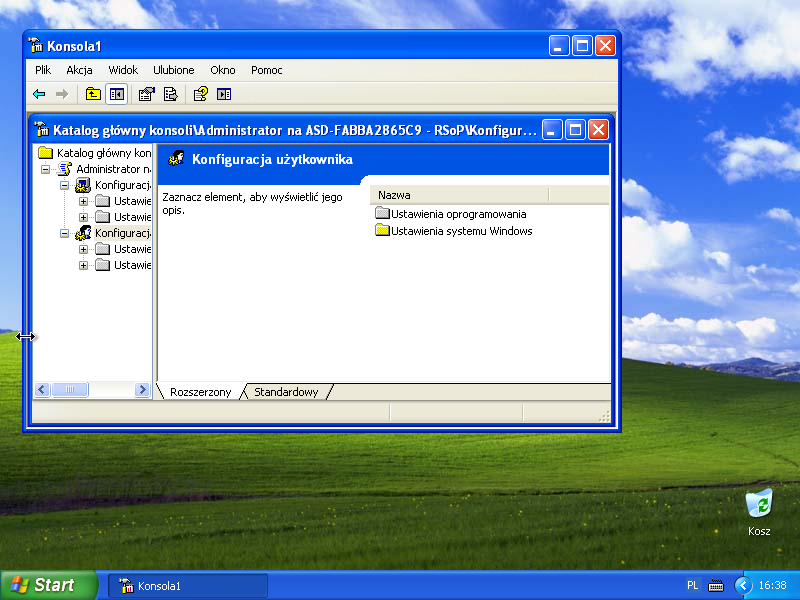The image size is (800, 600).
Task: Toggle the Show/Hide console tree button
Action: click(x=117, y=94)
